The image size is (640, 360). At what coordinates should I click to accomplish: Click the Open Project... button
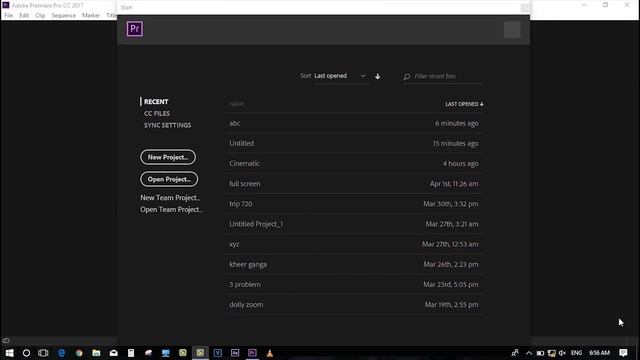169,179
